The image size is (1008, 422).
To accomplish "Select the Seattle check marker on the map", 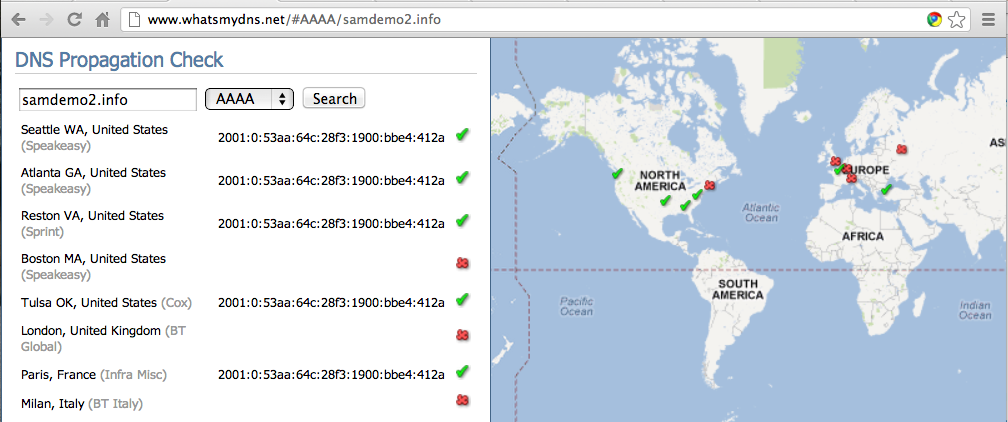I will [x=617, y=173].
